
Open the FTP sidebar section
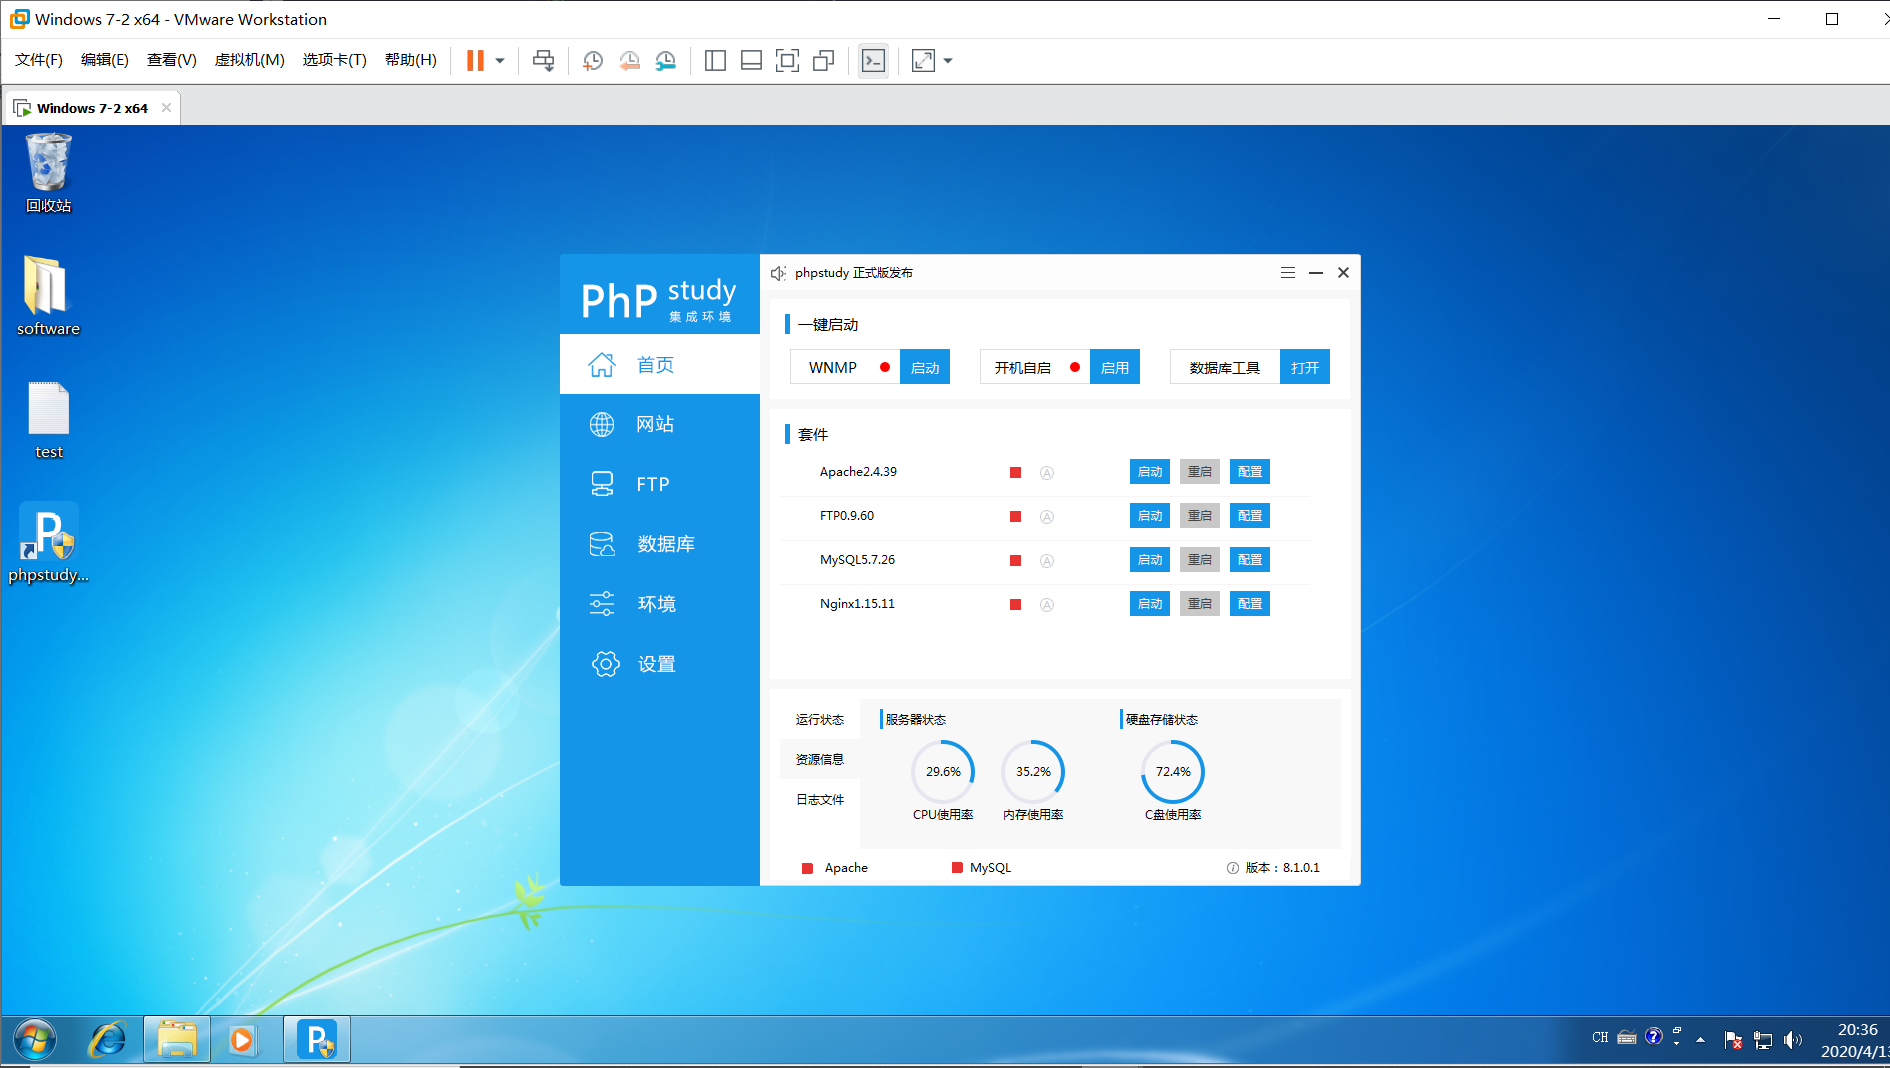click(660, 484)
